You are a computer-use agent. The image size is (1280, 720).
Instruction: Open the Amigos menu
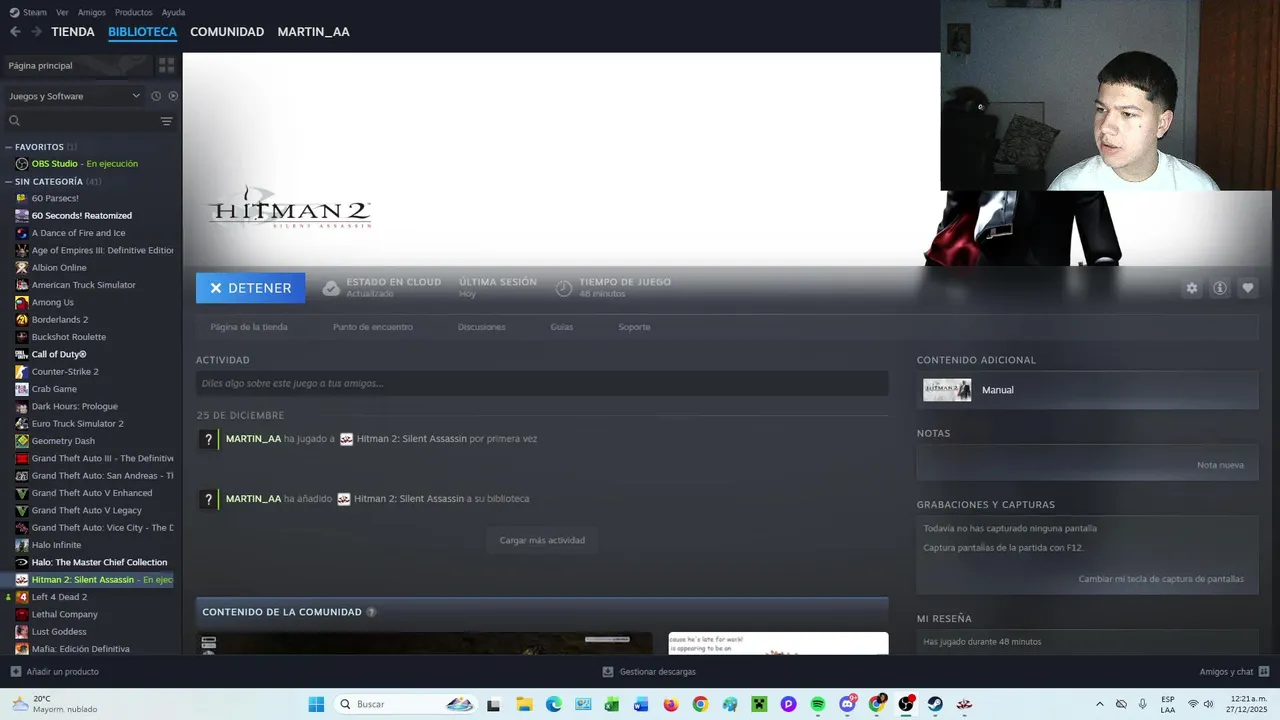(91, 12)
